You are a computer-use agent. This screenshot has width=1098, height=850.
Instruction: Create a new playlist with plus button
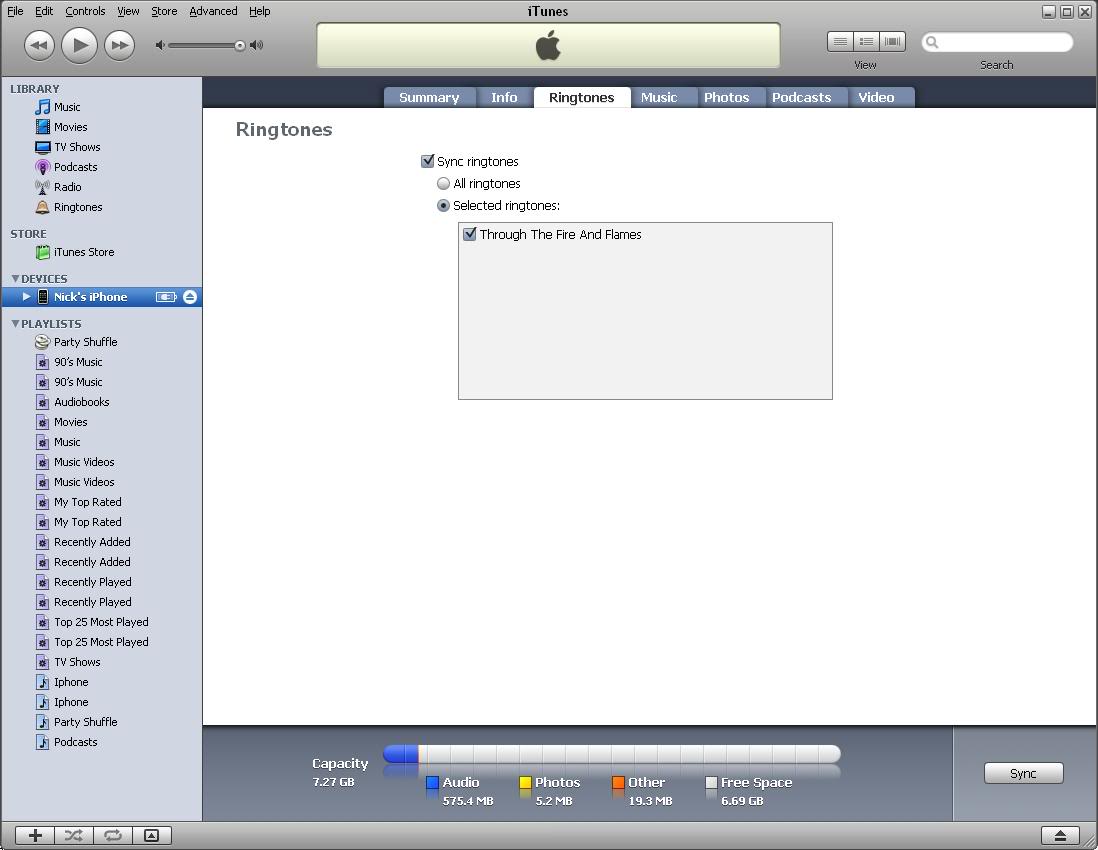(35, 835)
